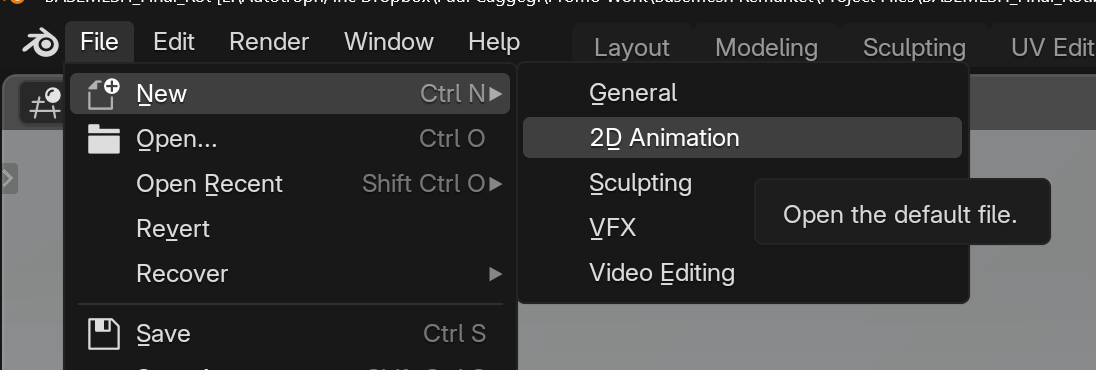
Task: Choose the Sculpting template in New submenu
Action: pyautogui.click(x=640, y=183)
